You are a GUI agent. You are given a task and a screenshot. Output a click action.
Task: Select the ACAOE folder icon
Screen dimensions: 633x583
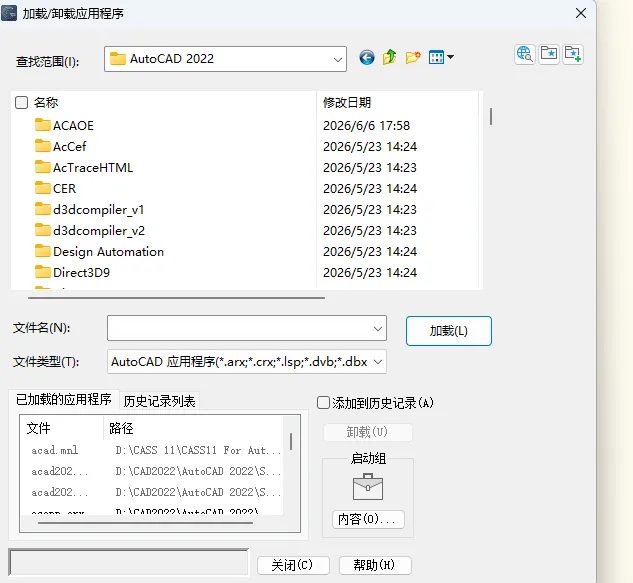click(x=42, y=125)
